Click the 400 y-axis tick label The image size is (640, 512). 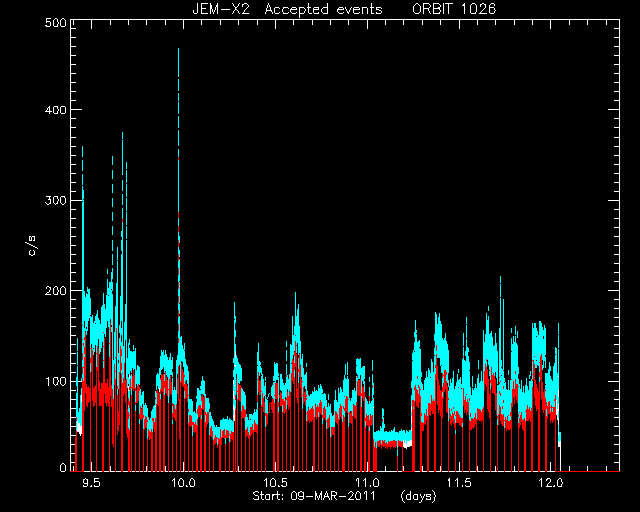click(56, 110)
